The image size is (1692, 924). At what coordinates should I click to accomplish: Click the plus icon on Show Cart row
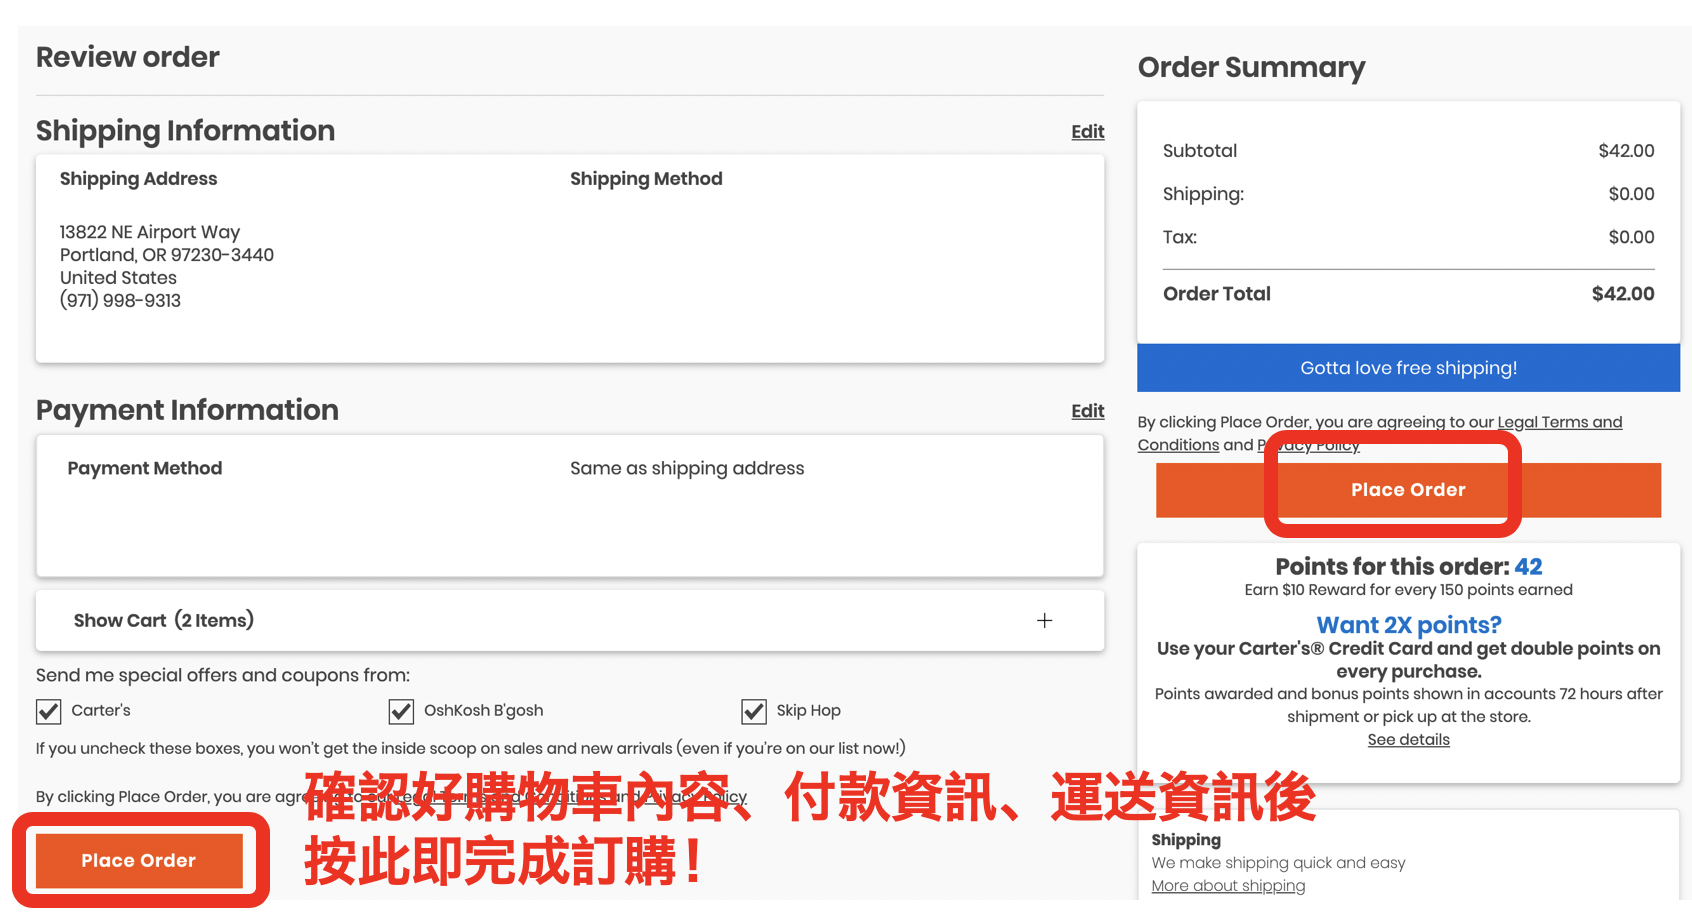click(x=1044, y=621)
